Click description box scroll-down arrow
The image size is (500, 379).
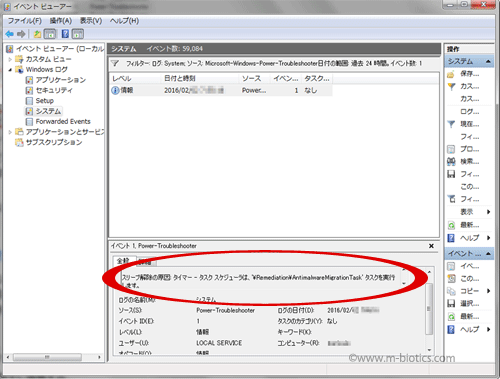pos(404,284)
